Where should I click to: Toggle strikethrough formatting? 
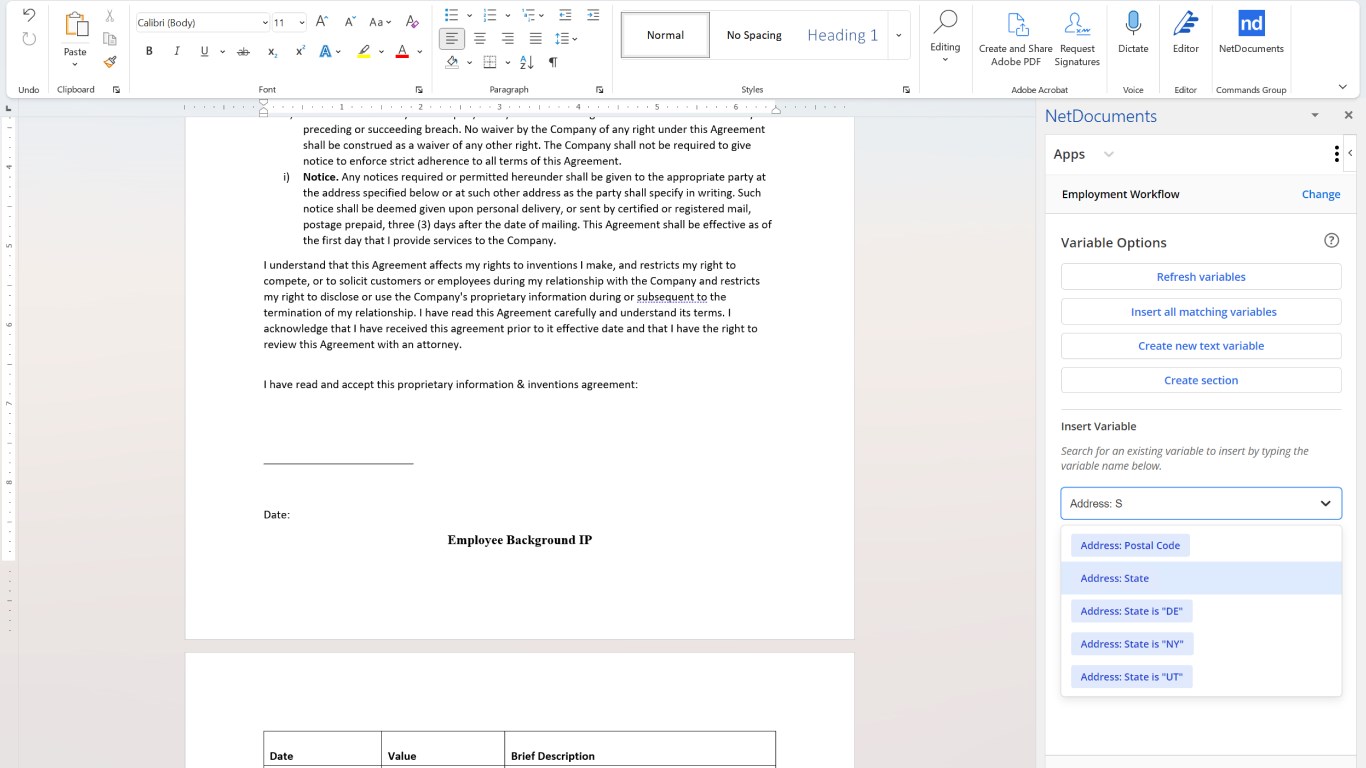click(243, 51)
